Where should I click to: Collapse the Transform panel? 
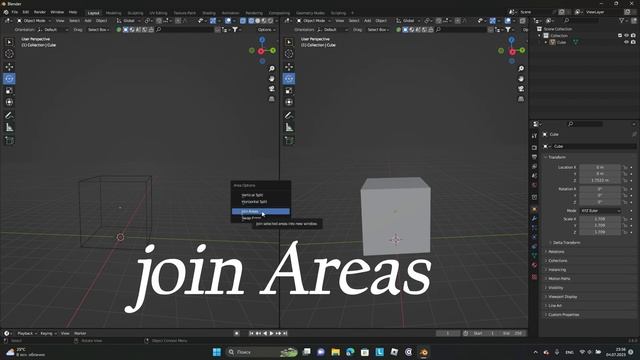coord(557,157)
